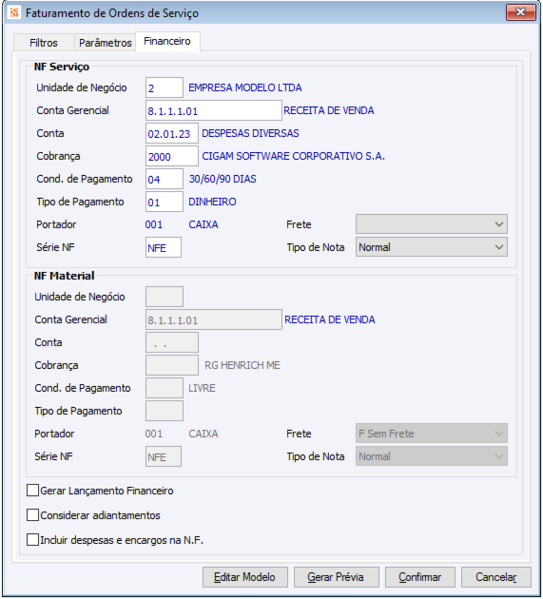Open the NF Serviço Frete dropdown
543x599 pixels.
coord(431,224)
